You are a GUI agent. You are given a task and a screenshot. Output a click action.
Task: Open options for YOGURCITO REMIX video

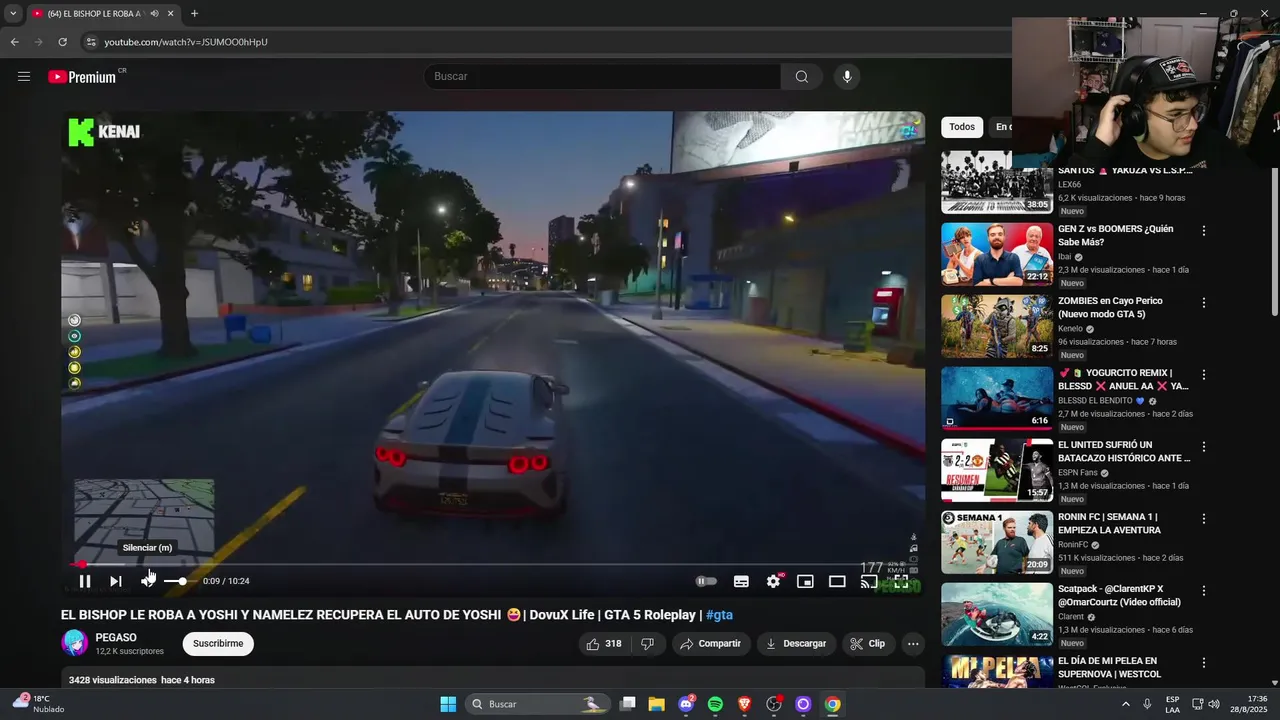coord(1204,375)
